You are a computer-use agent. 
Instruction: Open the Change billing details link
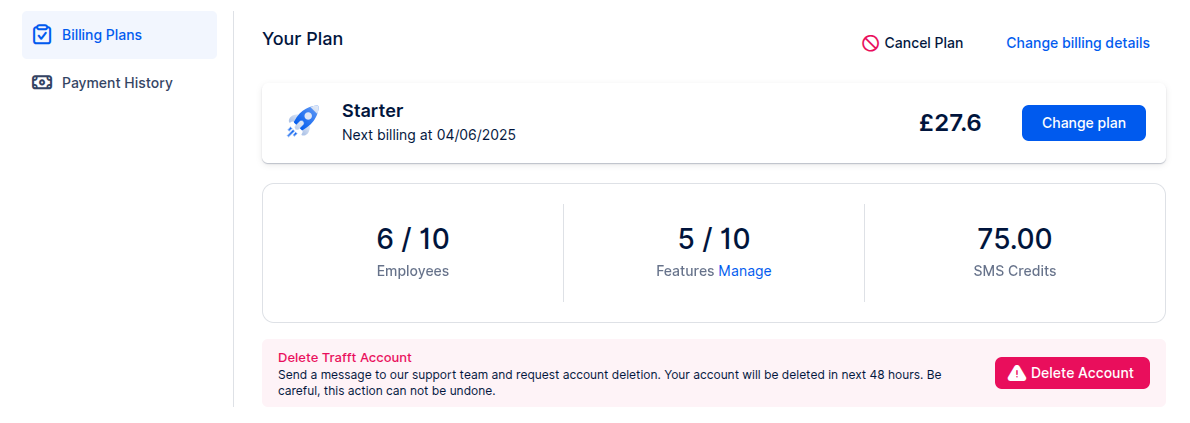(x=1078, y=43)
